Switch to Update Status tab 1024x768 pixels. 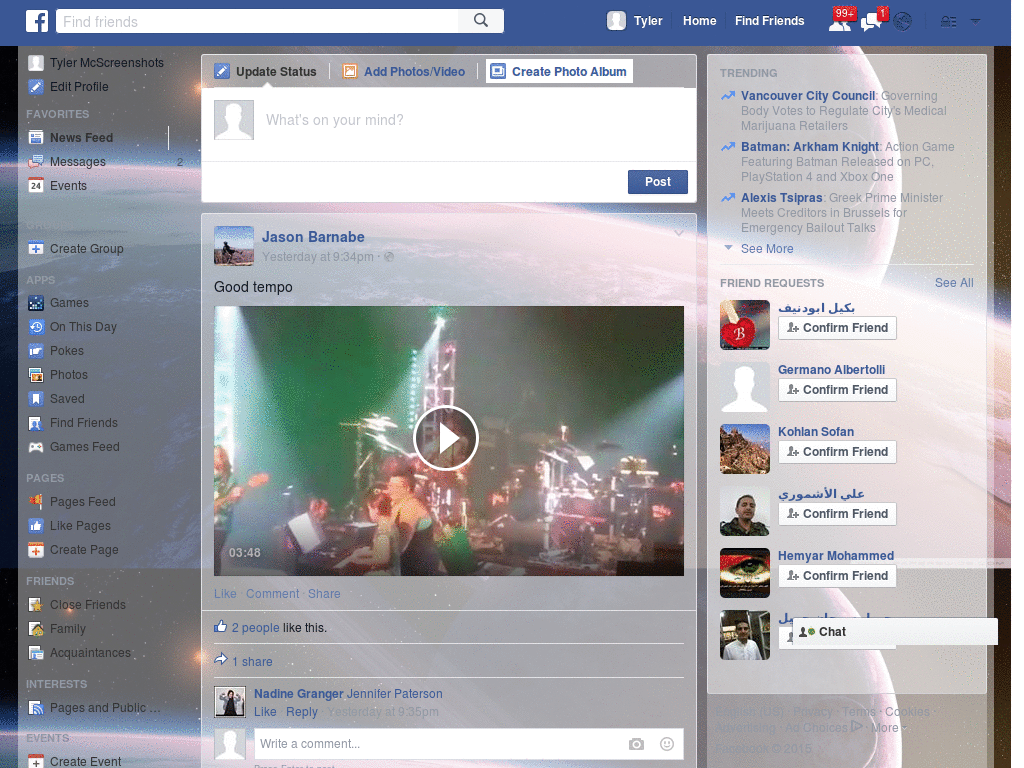pyautogui.click(x=266, y=71)
